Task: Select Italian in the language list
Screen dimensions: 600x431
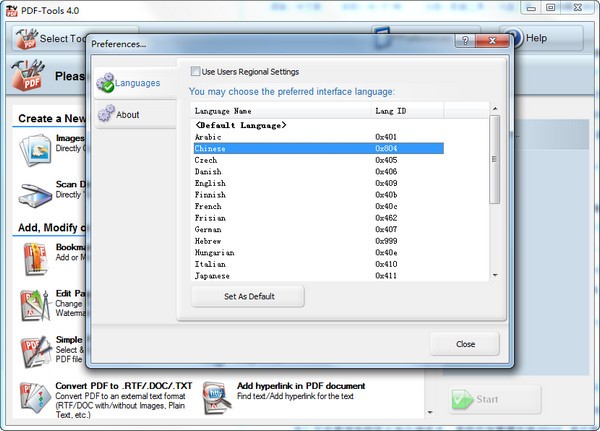Action: pos(319,264)
